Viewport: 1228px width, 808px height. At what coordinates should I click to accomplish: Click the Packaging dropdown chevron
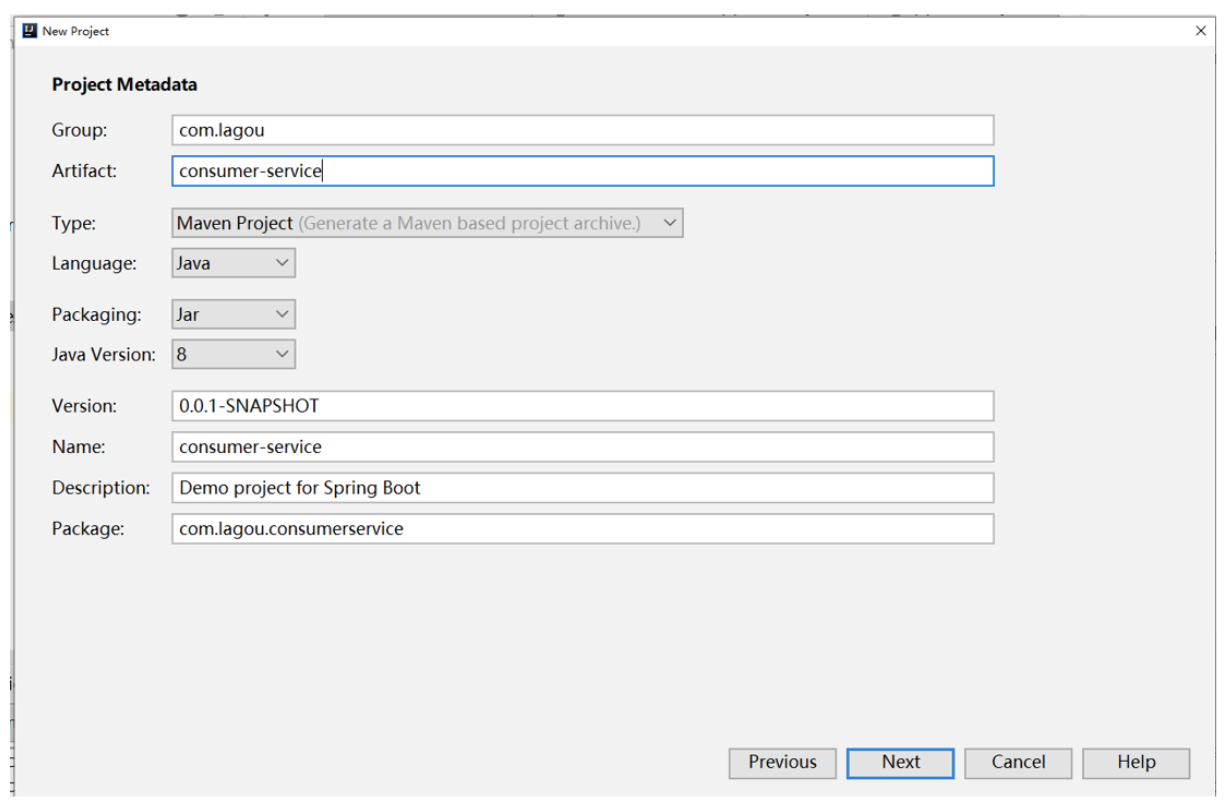(x=283, y=314)
